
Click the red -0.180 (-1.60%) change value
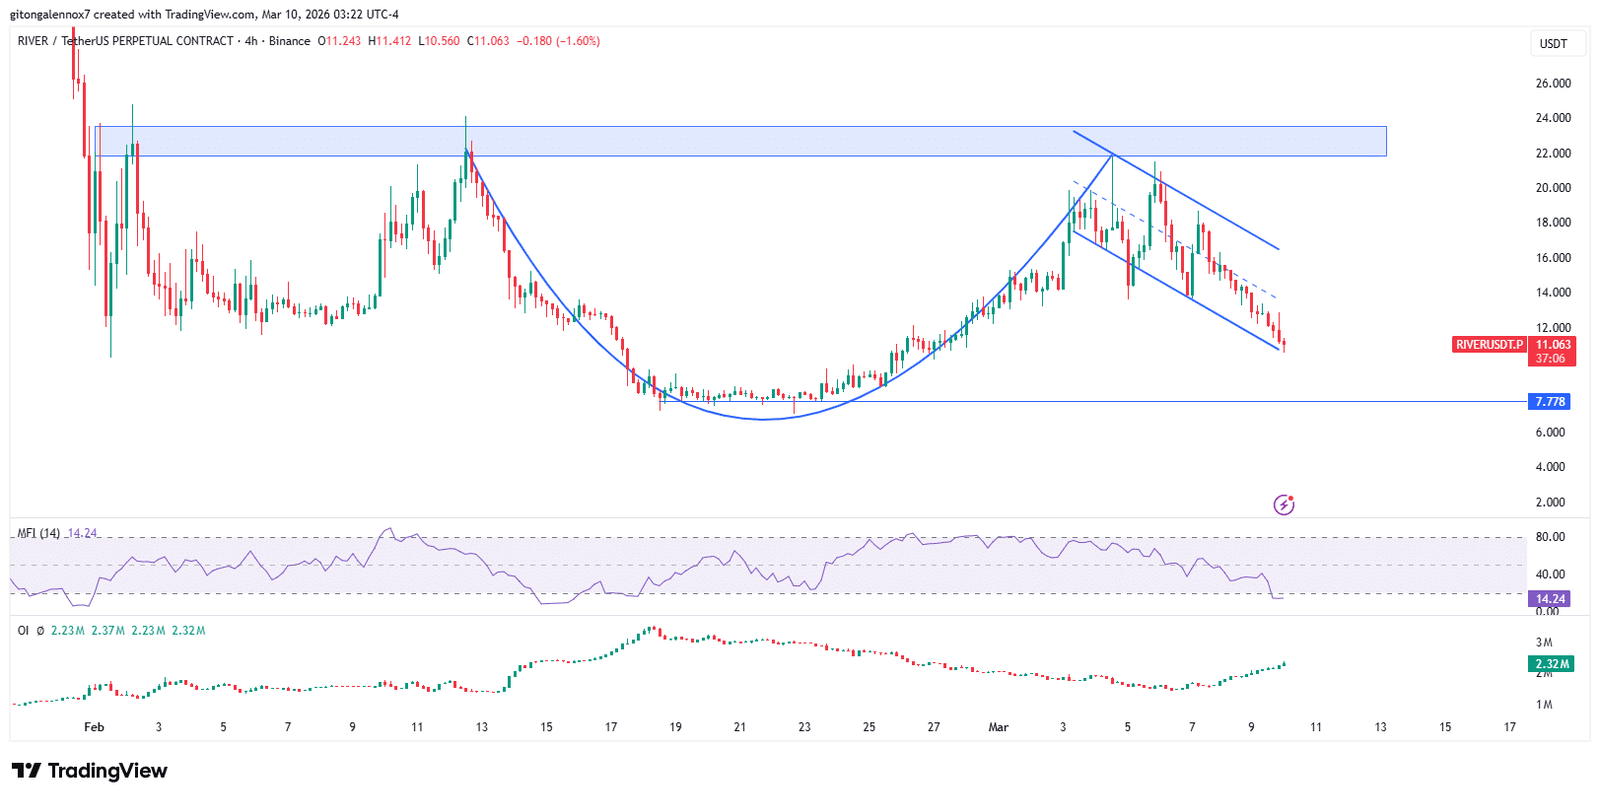(558, 41)
